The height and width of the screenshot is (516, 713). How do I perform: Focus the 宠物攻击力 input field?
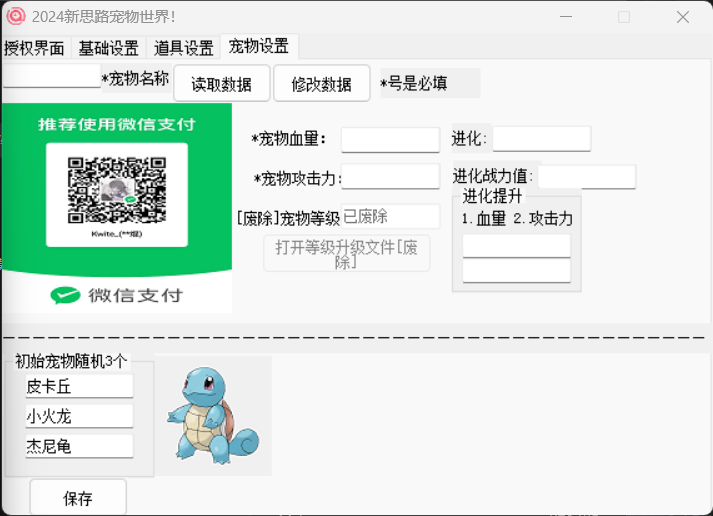(391, 176)
